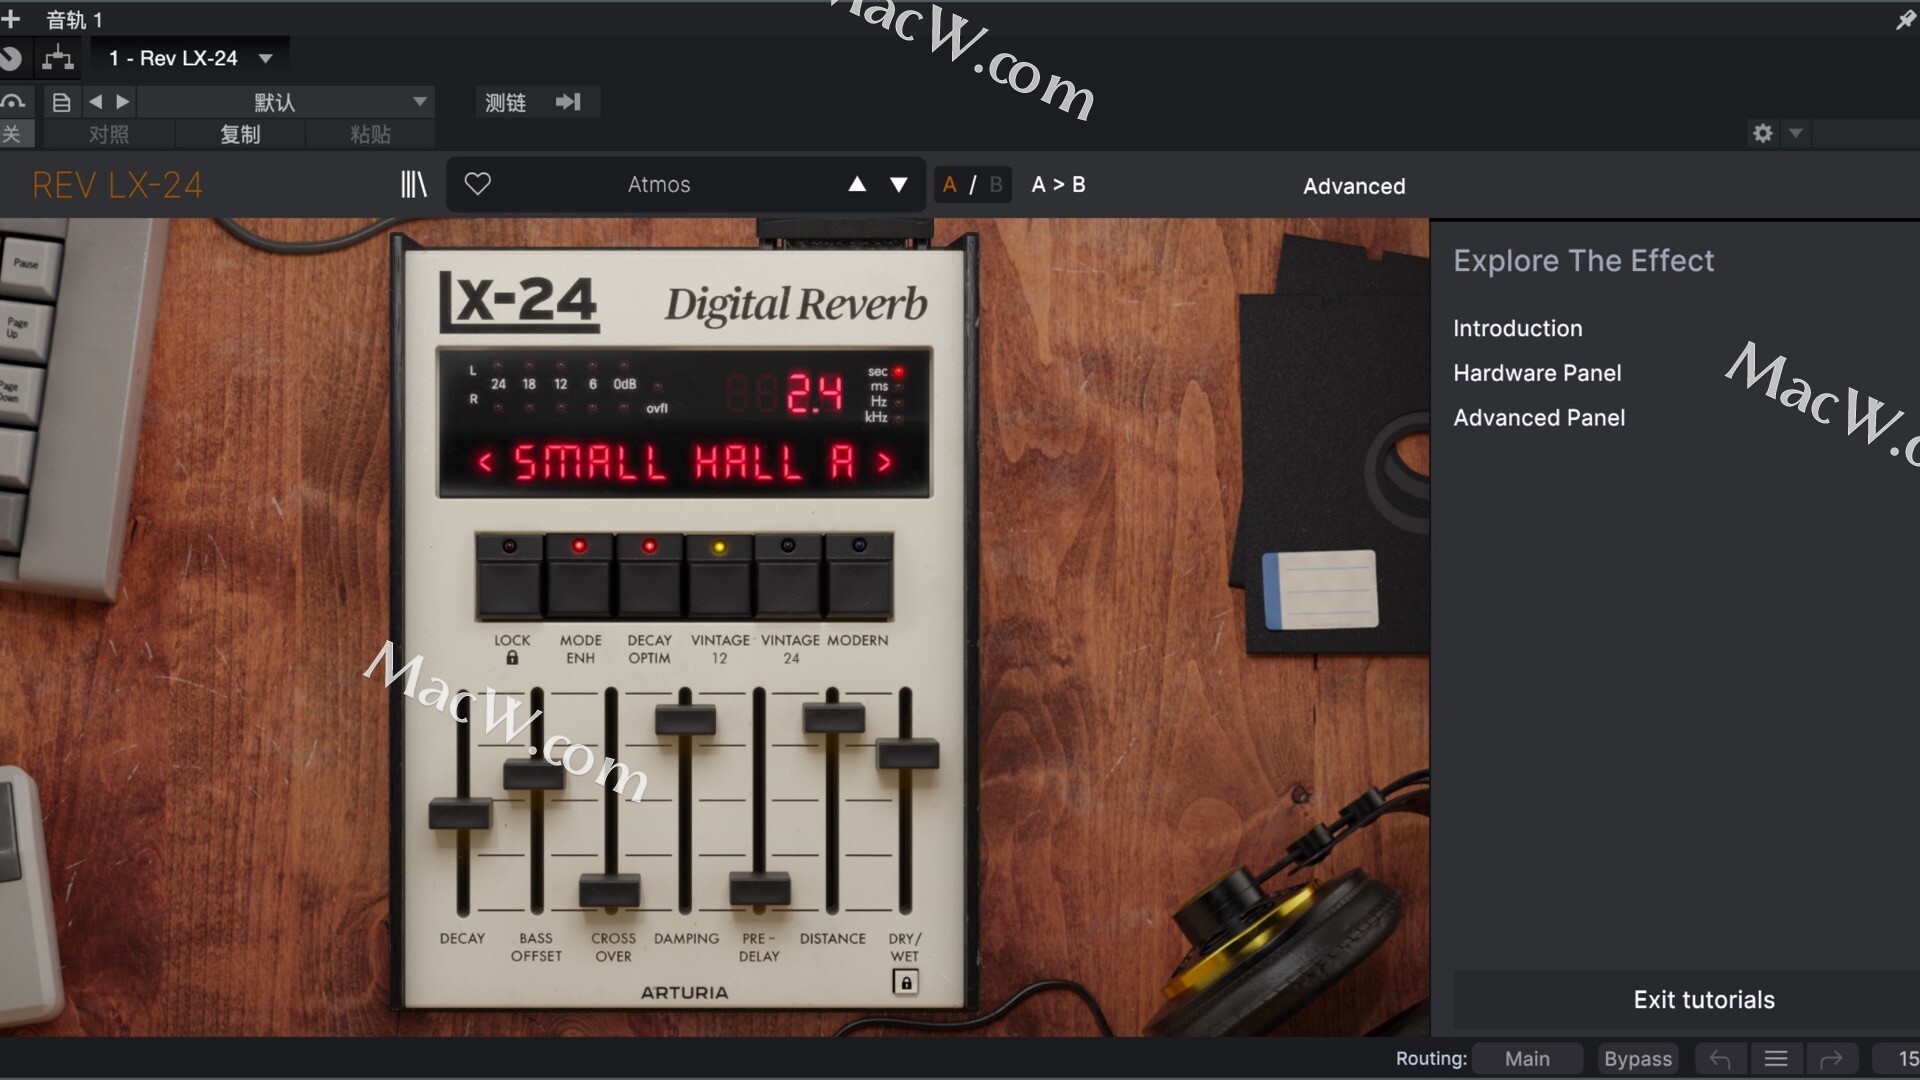Expand the 1 - Rev LX-24 plugin selector

click(190, 58)
